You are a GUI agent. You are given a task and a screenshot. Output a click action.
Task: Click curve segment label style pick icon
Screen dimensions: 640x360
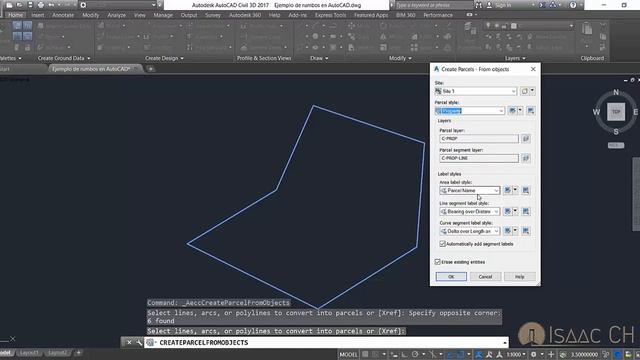[526, 231]
